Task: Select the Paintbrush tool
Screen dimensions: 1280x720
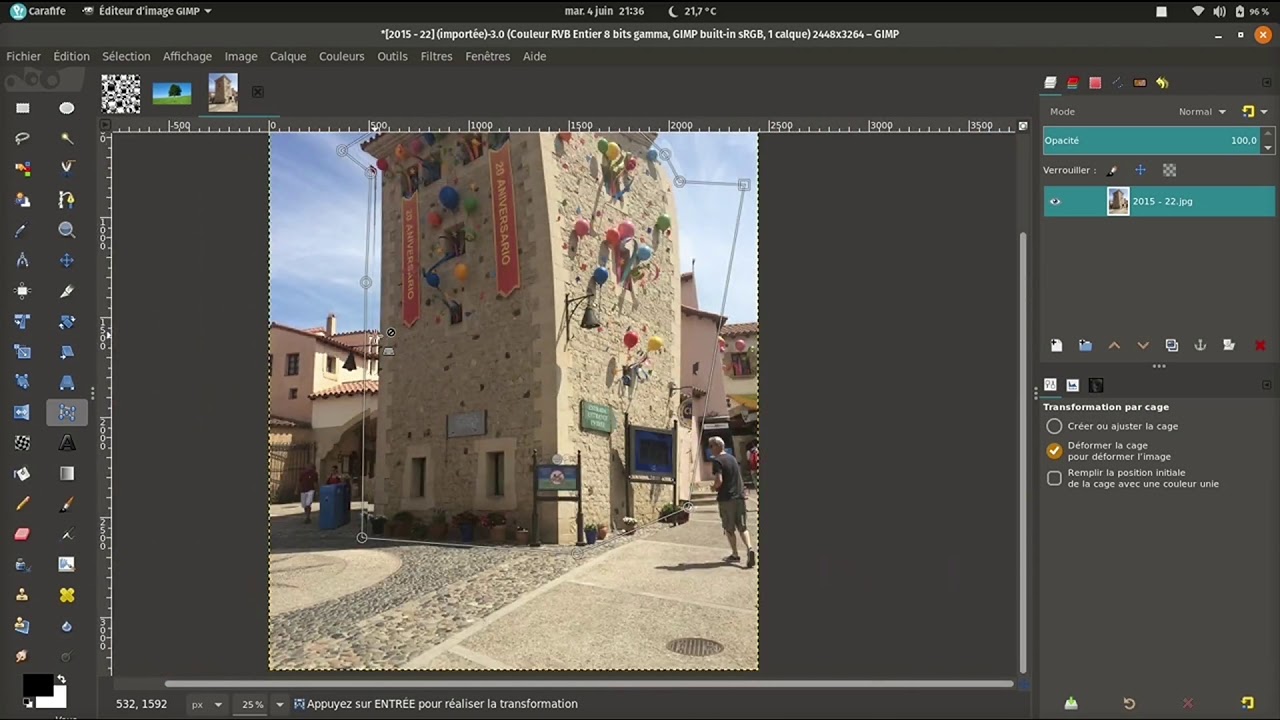Action: coord(67,504)
